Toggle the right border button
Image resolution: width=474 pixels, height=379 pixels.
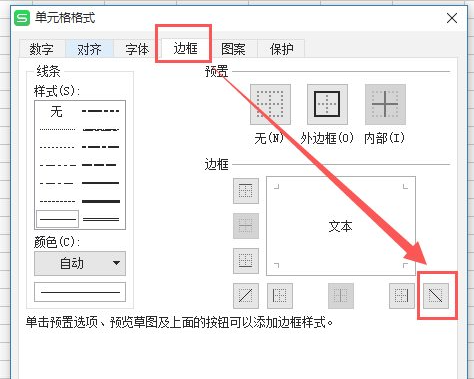pos(402,296)
